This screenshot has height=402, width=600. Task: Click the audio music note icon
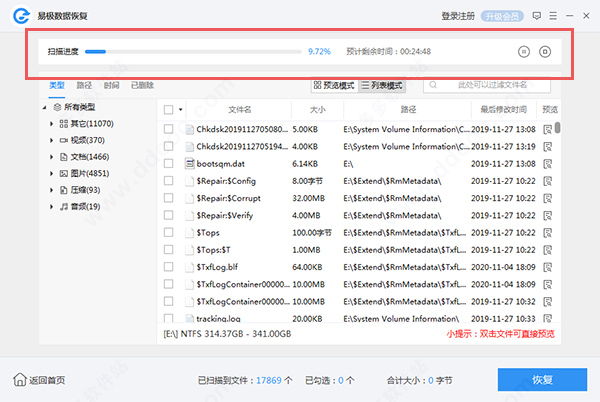64,207
